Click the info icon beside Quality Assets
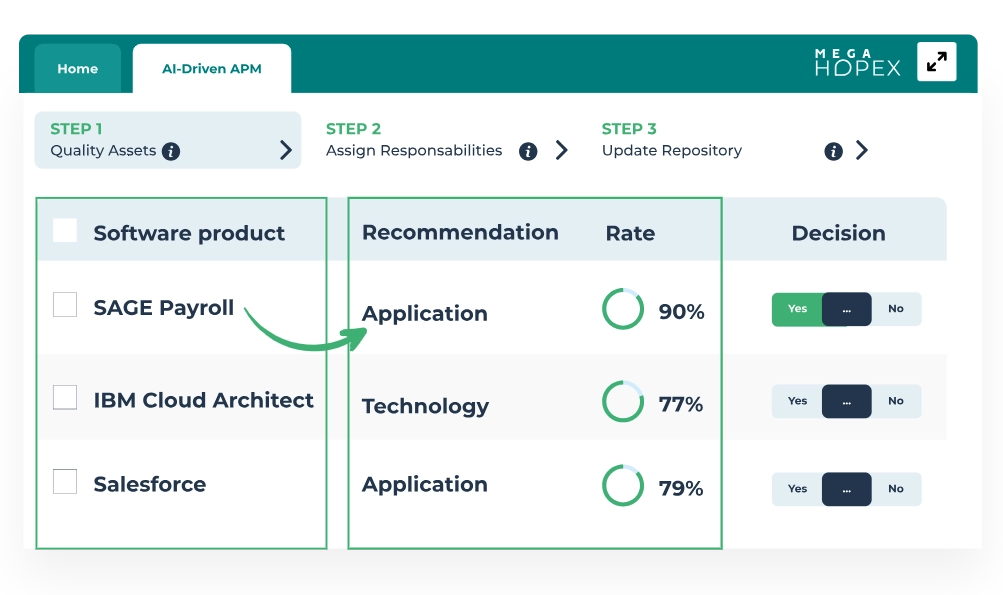1003x595 pixels. pos(171,152)
